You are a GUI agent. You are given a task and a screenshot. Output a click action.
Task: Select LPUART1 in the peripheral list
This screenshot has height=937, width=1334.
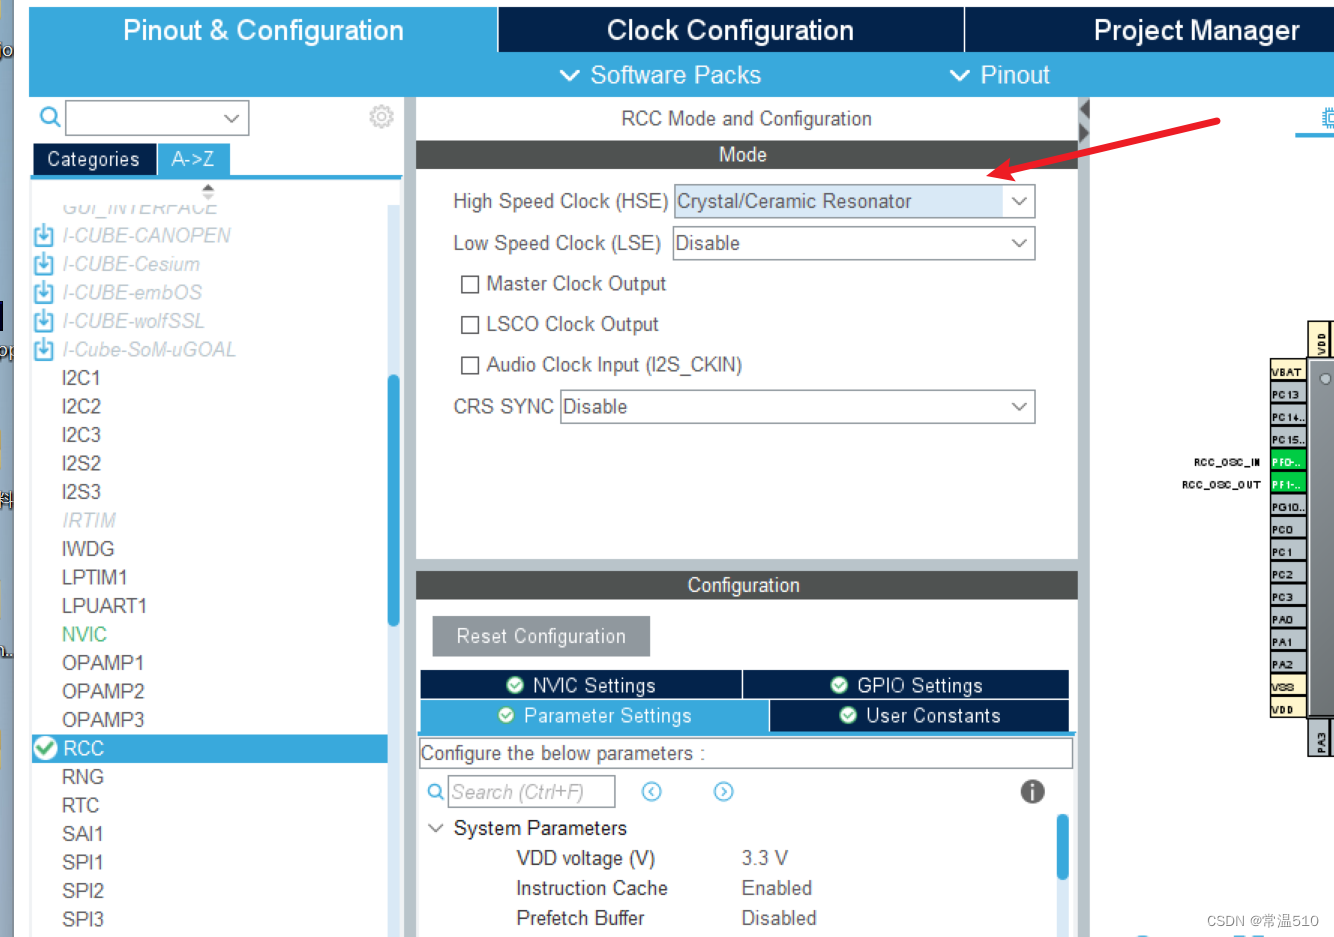coord(104,606)
